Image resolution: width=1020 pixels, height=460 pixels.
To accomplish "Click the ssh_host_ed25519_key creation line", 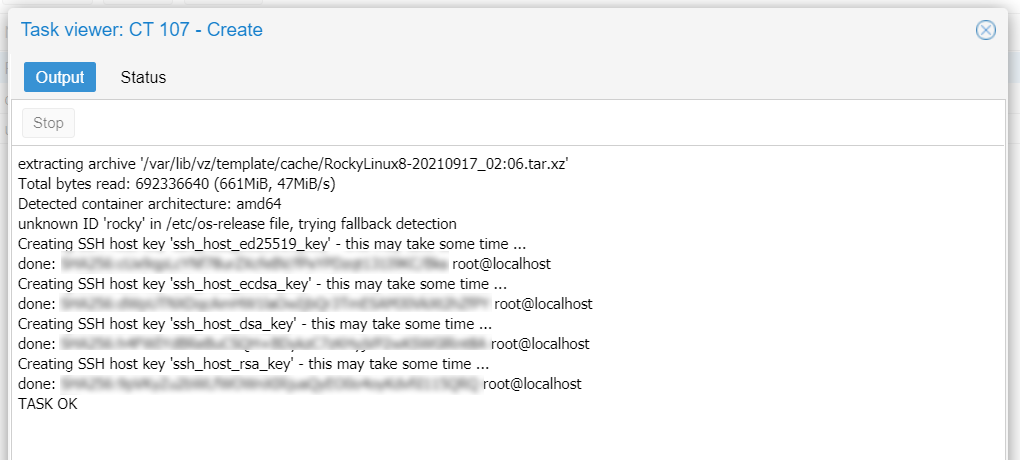I will [272, 244].
